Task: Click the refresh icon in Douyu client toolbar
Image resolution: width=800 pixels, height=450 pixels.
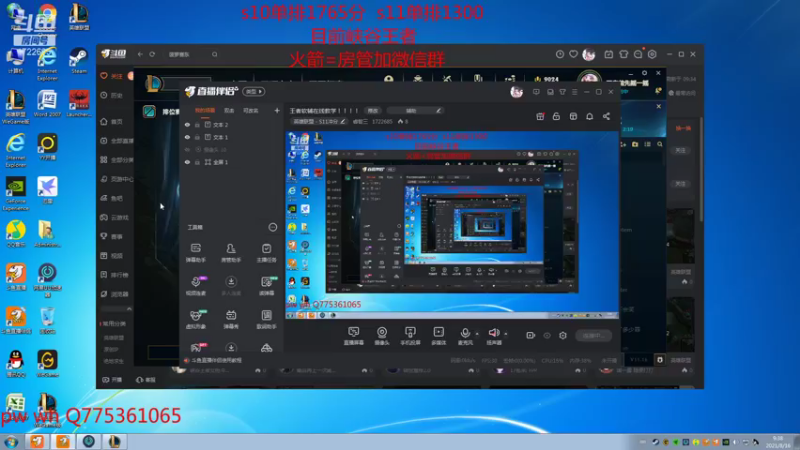Action: [x=152, y=54]
